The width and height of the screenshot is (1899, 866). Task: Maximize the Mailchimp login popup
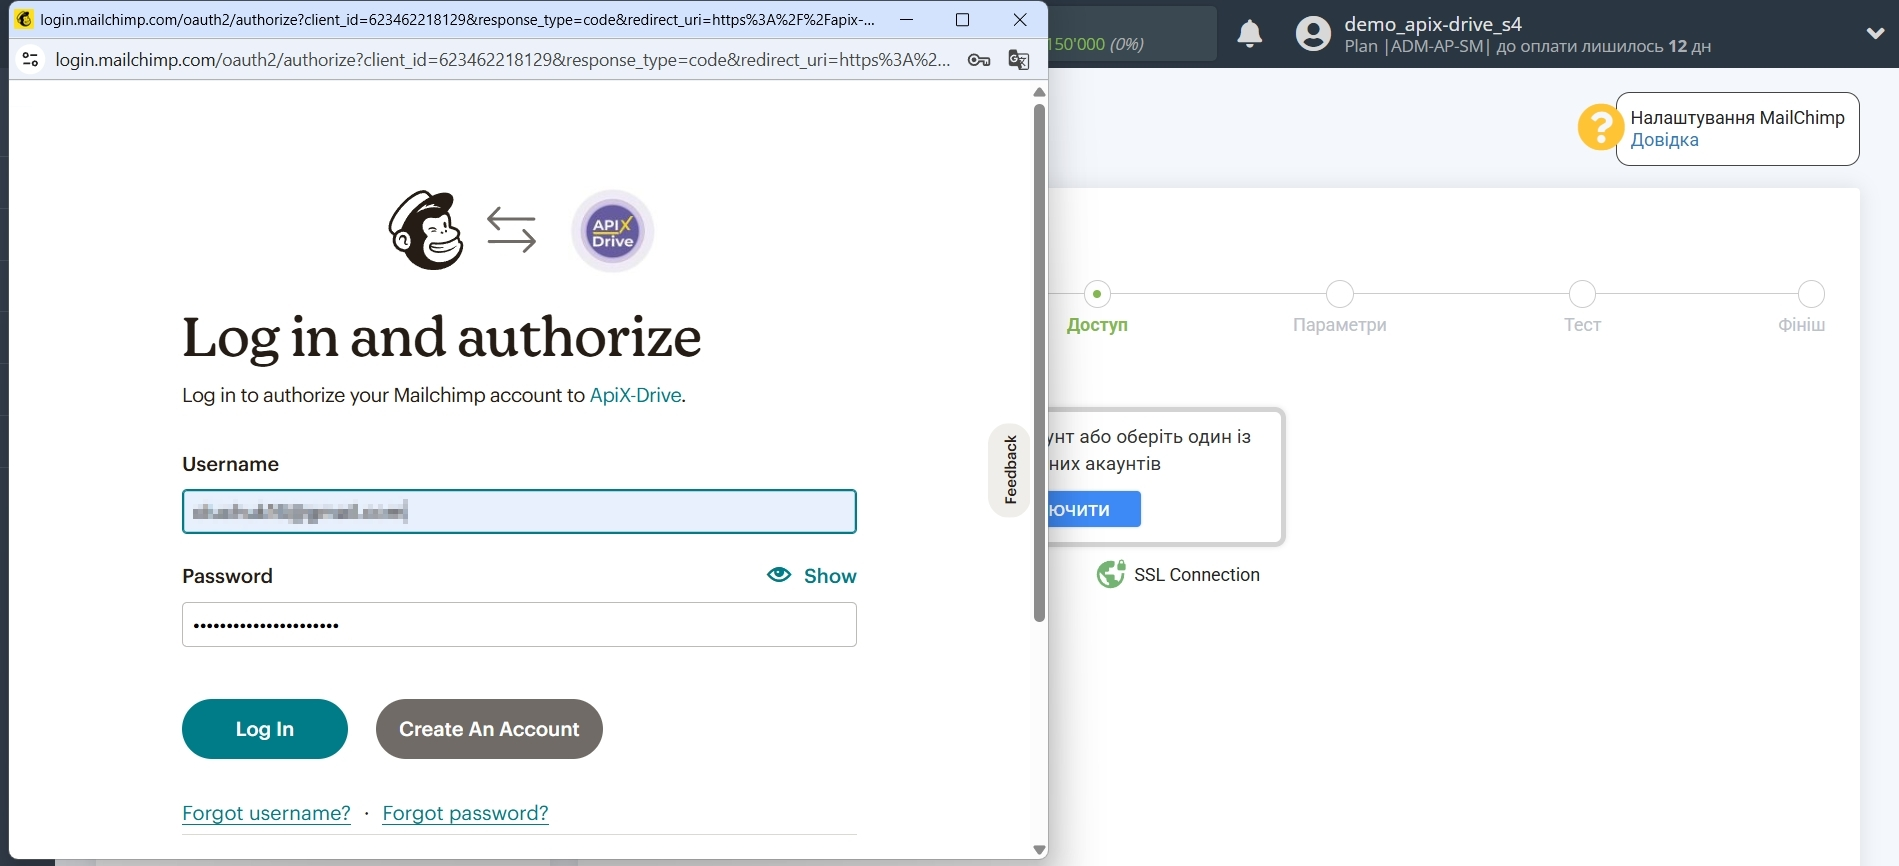tap(962, 19)
